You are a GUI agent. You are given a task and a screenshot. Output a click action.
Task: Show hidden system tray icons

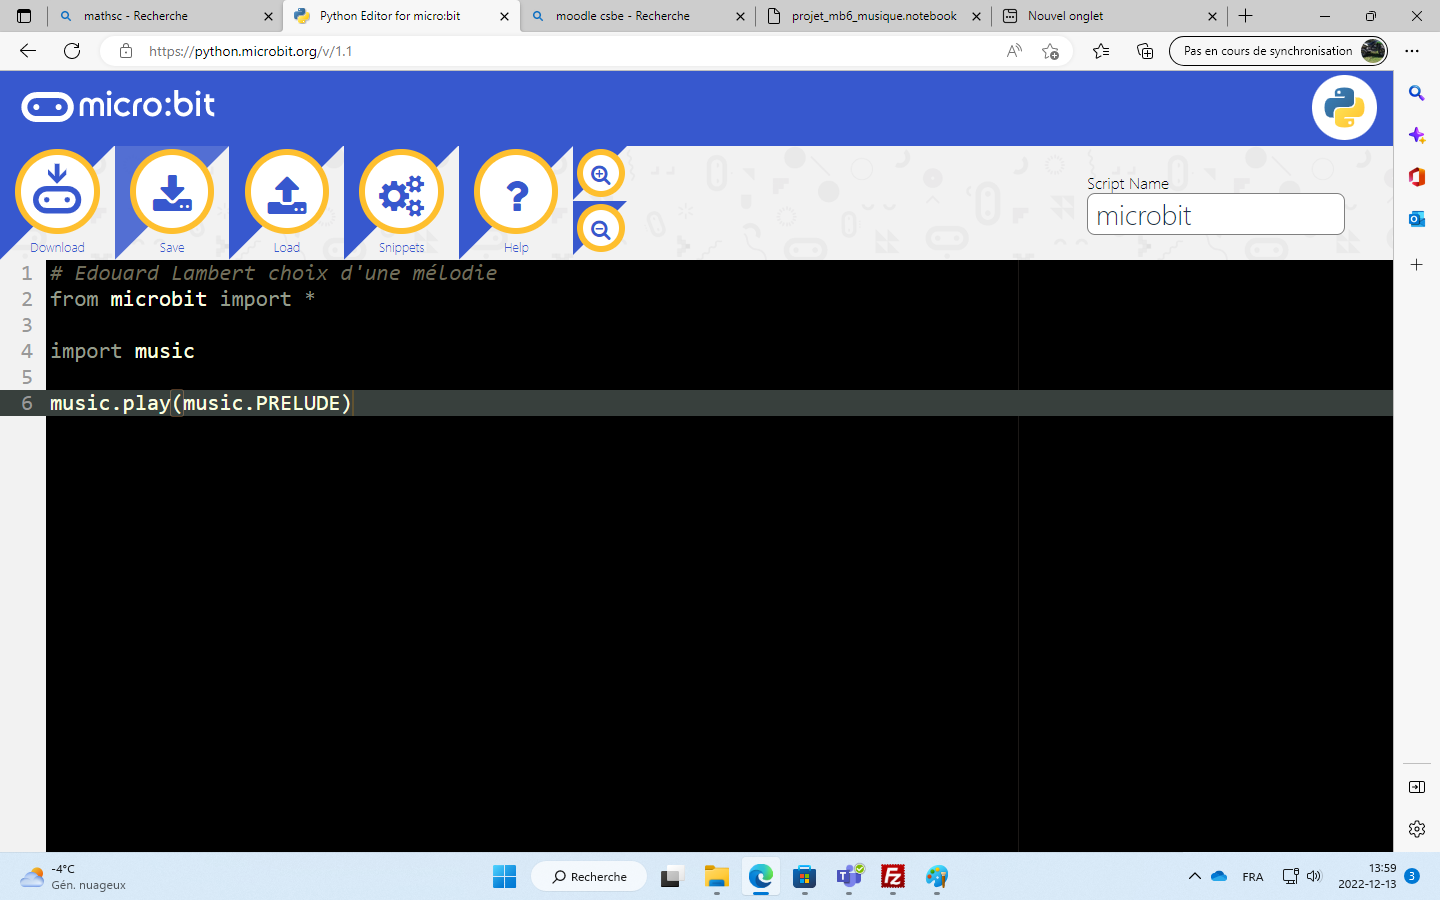pyautogui.click(x=1194, y=877)
